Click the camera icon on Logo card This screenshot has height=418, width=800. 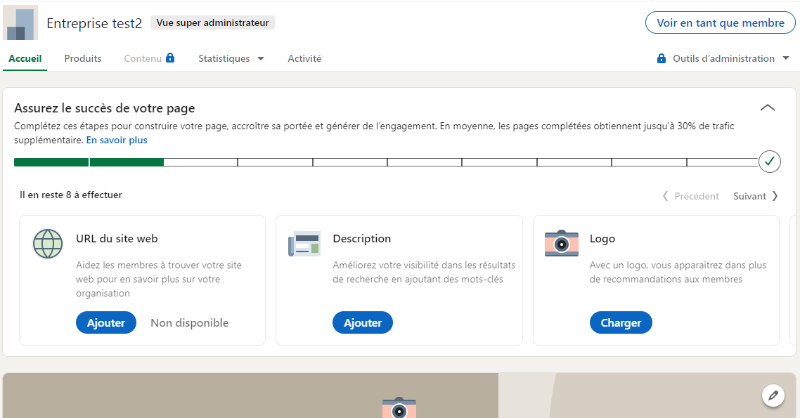(x=561, y=243)
